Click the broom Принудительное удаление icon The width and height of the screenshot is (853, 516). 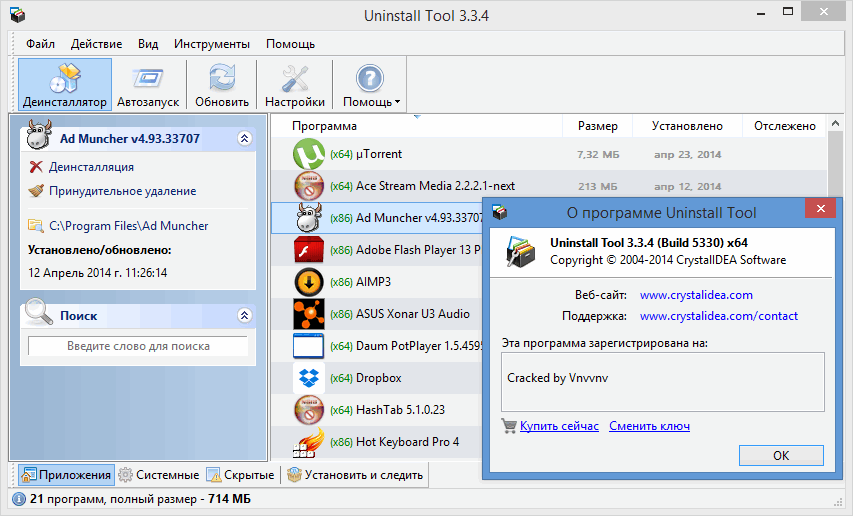pyautogui.click(x=36, y=191)
